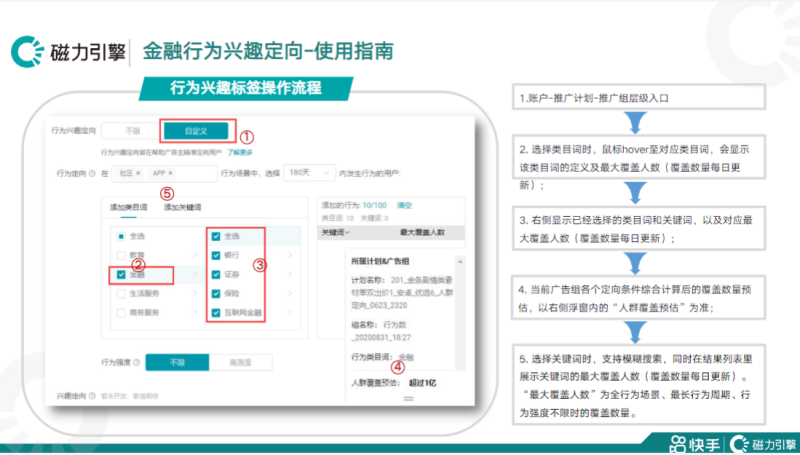Click the step 4 box about 人群覆盖预估
800x455 pixels.
click(639, 297)
